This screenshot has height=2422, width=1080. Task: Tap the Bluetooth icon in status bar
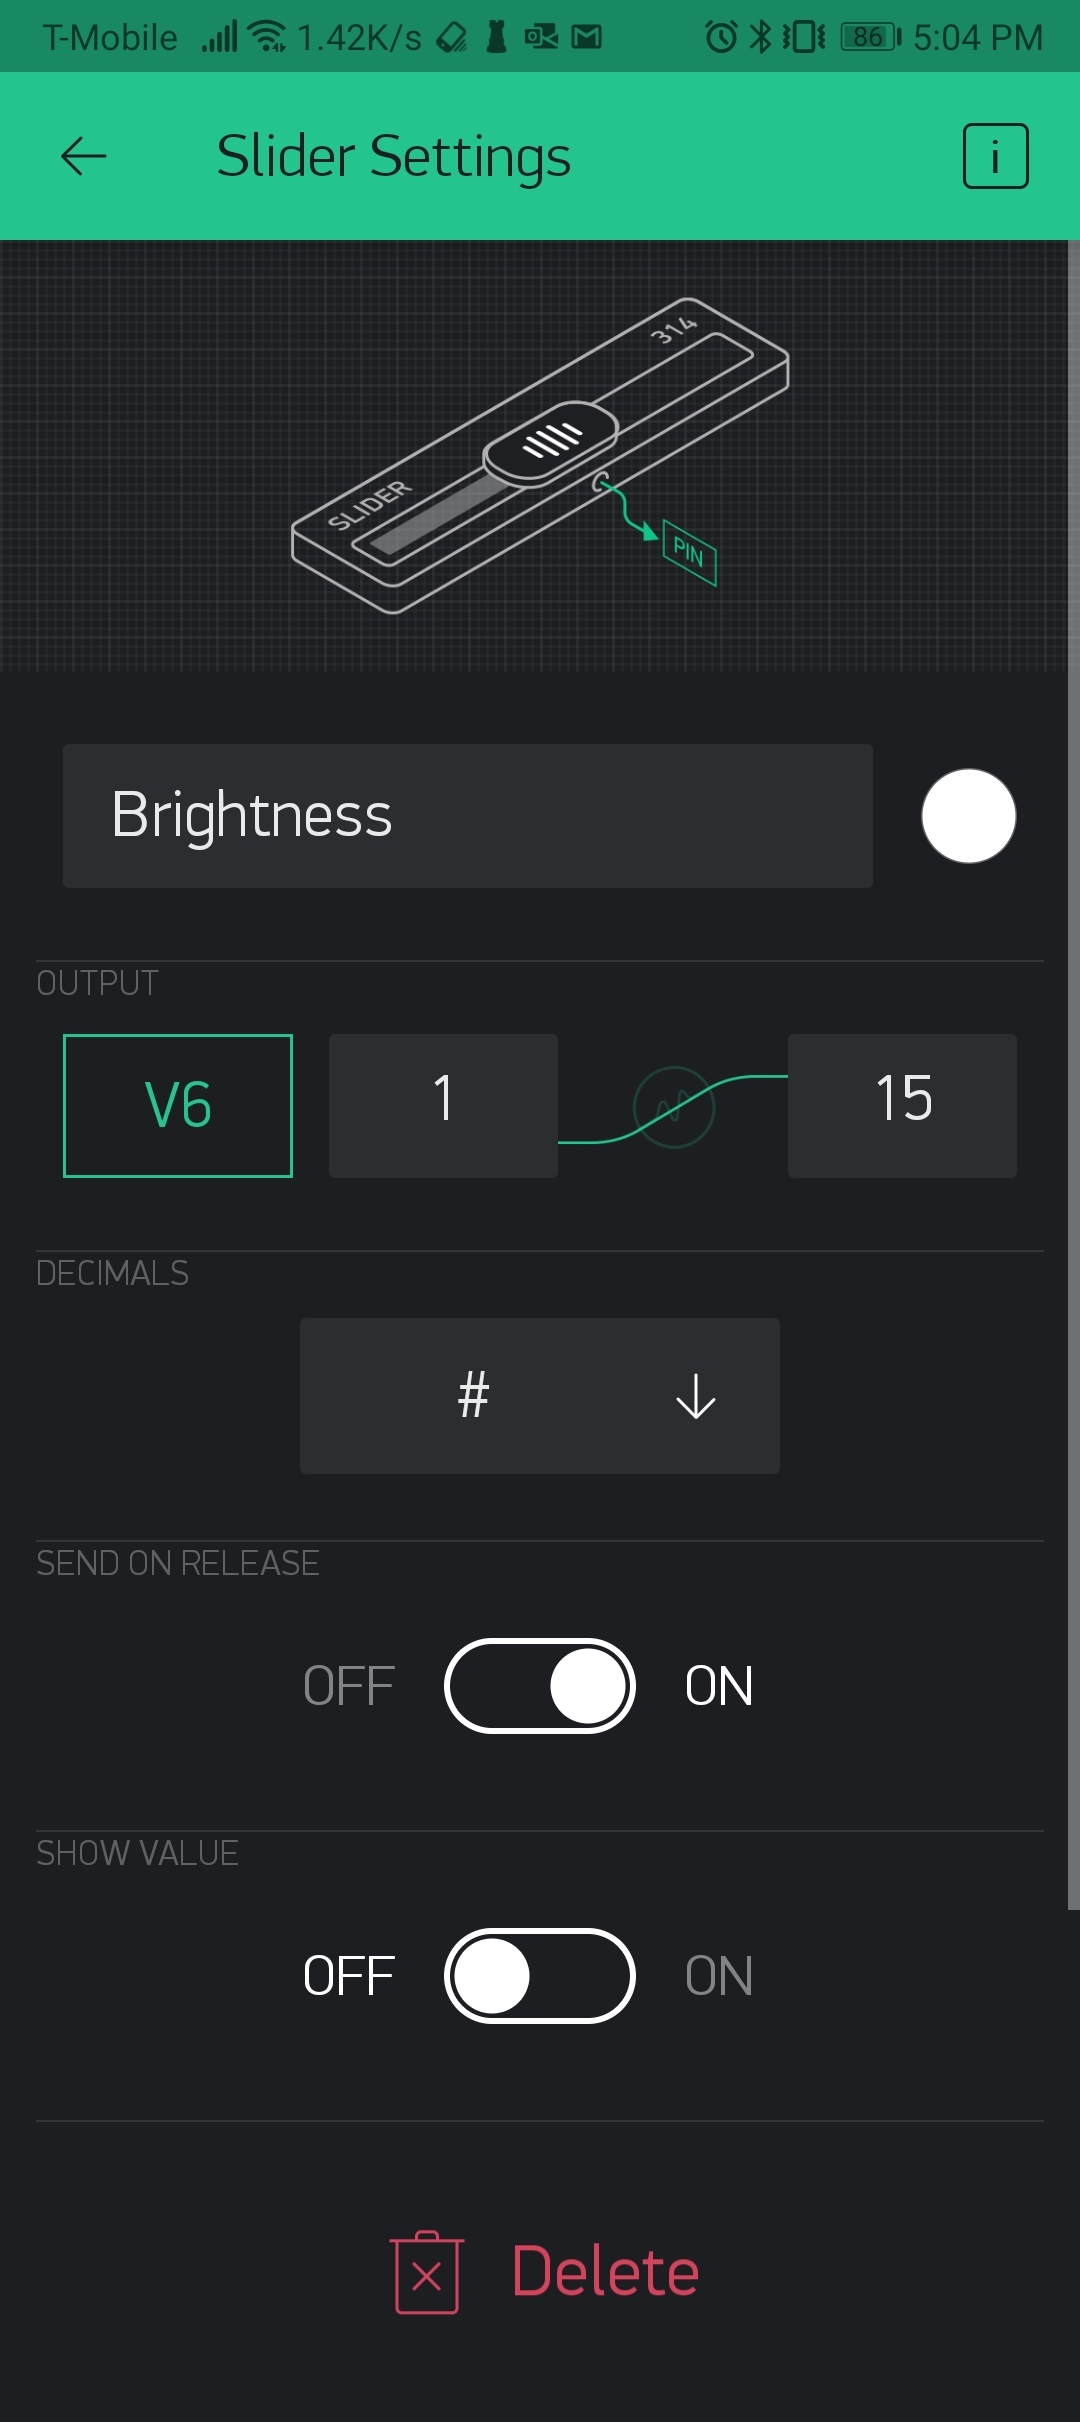(760, 37)
